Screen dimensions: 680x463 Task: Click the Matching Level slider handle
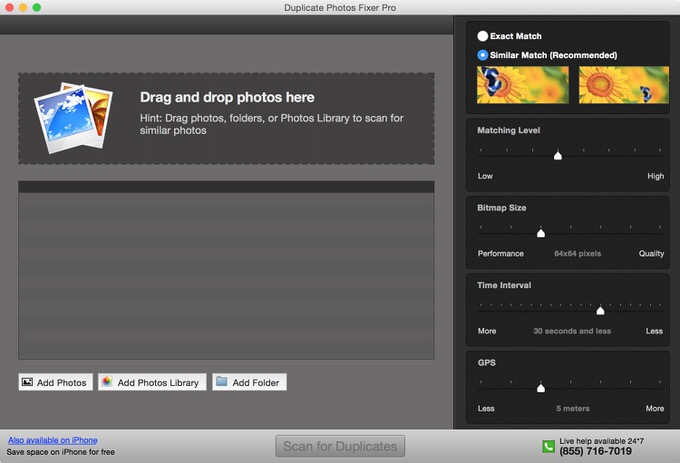(558, 155)
